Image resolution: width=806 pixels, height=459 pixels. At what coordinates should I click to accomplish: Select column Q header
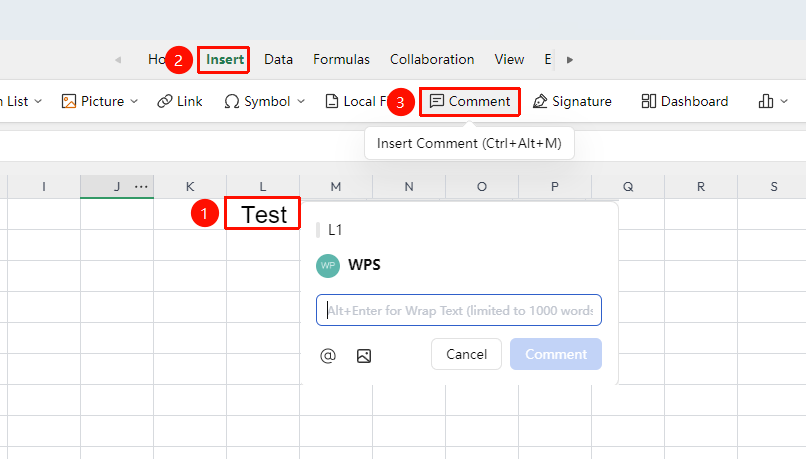(628, 187)
